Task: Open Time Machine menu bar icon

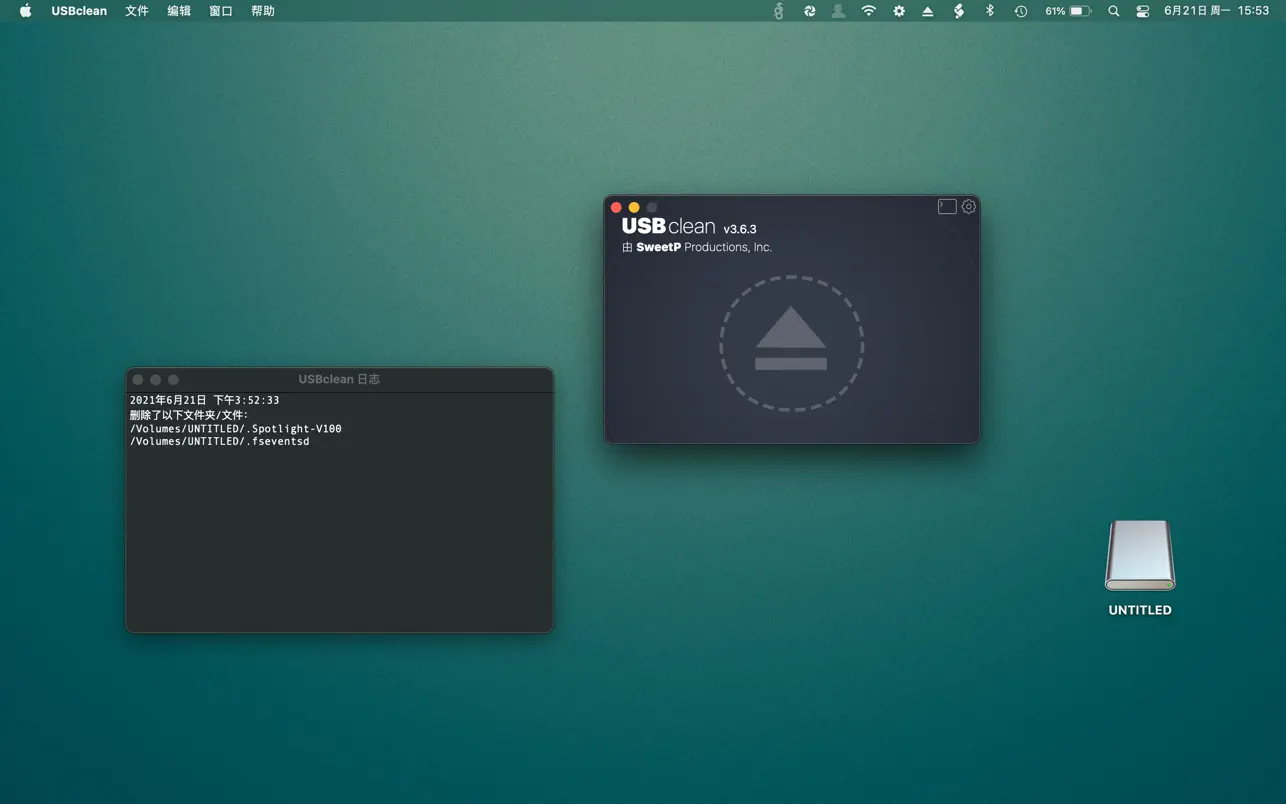Action: (x=1020, y=11)
